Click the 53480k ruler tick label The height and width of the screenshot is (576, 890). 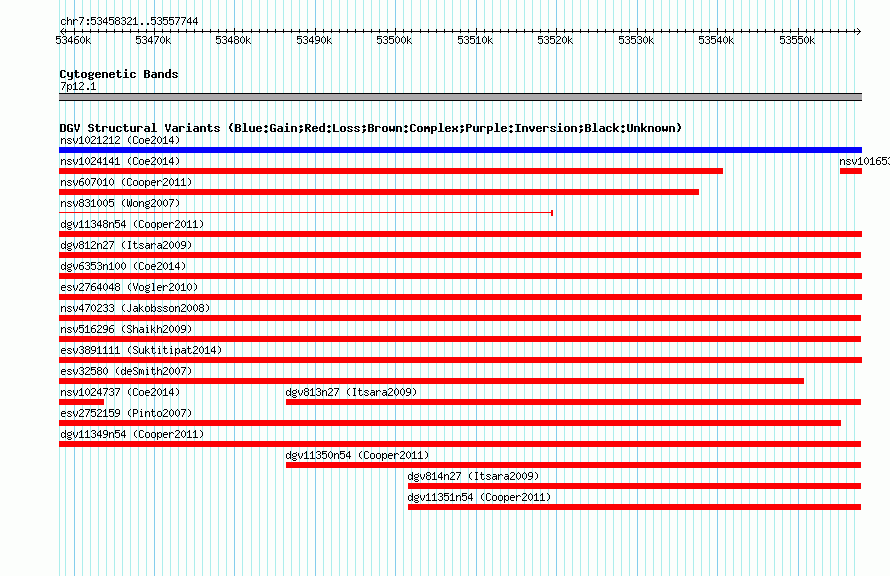(233, 40)
